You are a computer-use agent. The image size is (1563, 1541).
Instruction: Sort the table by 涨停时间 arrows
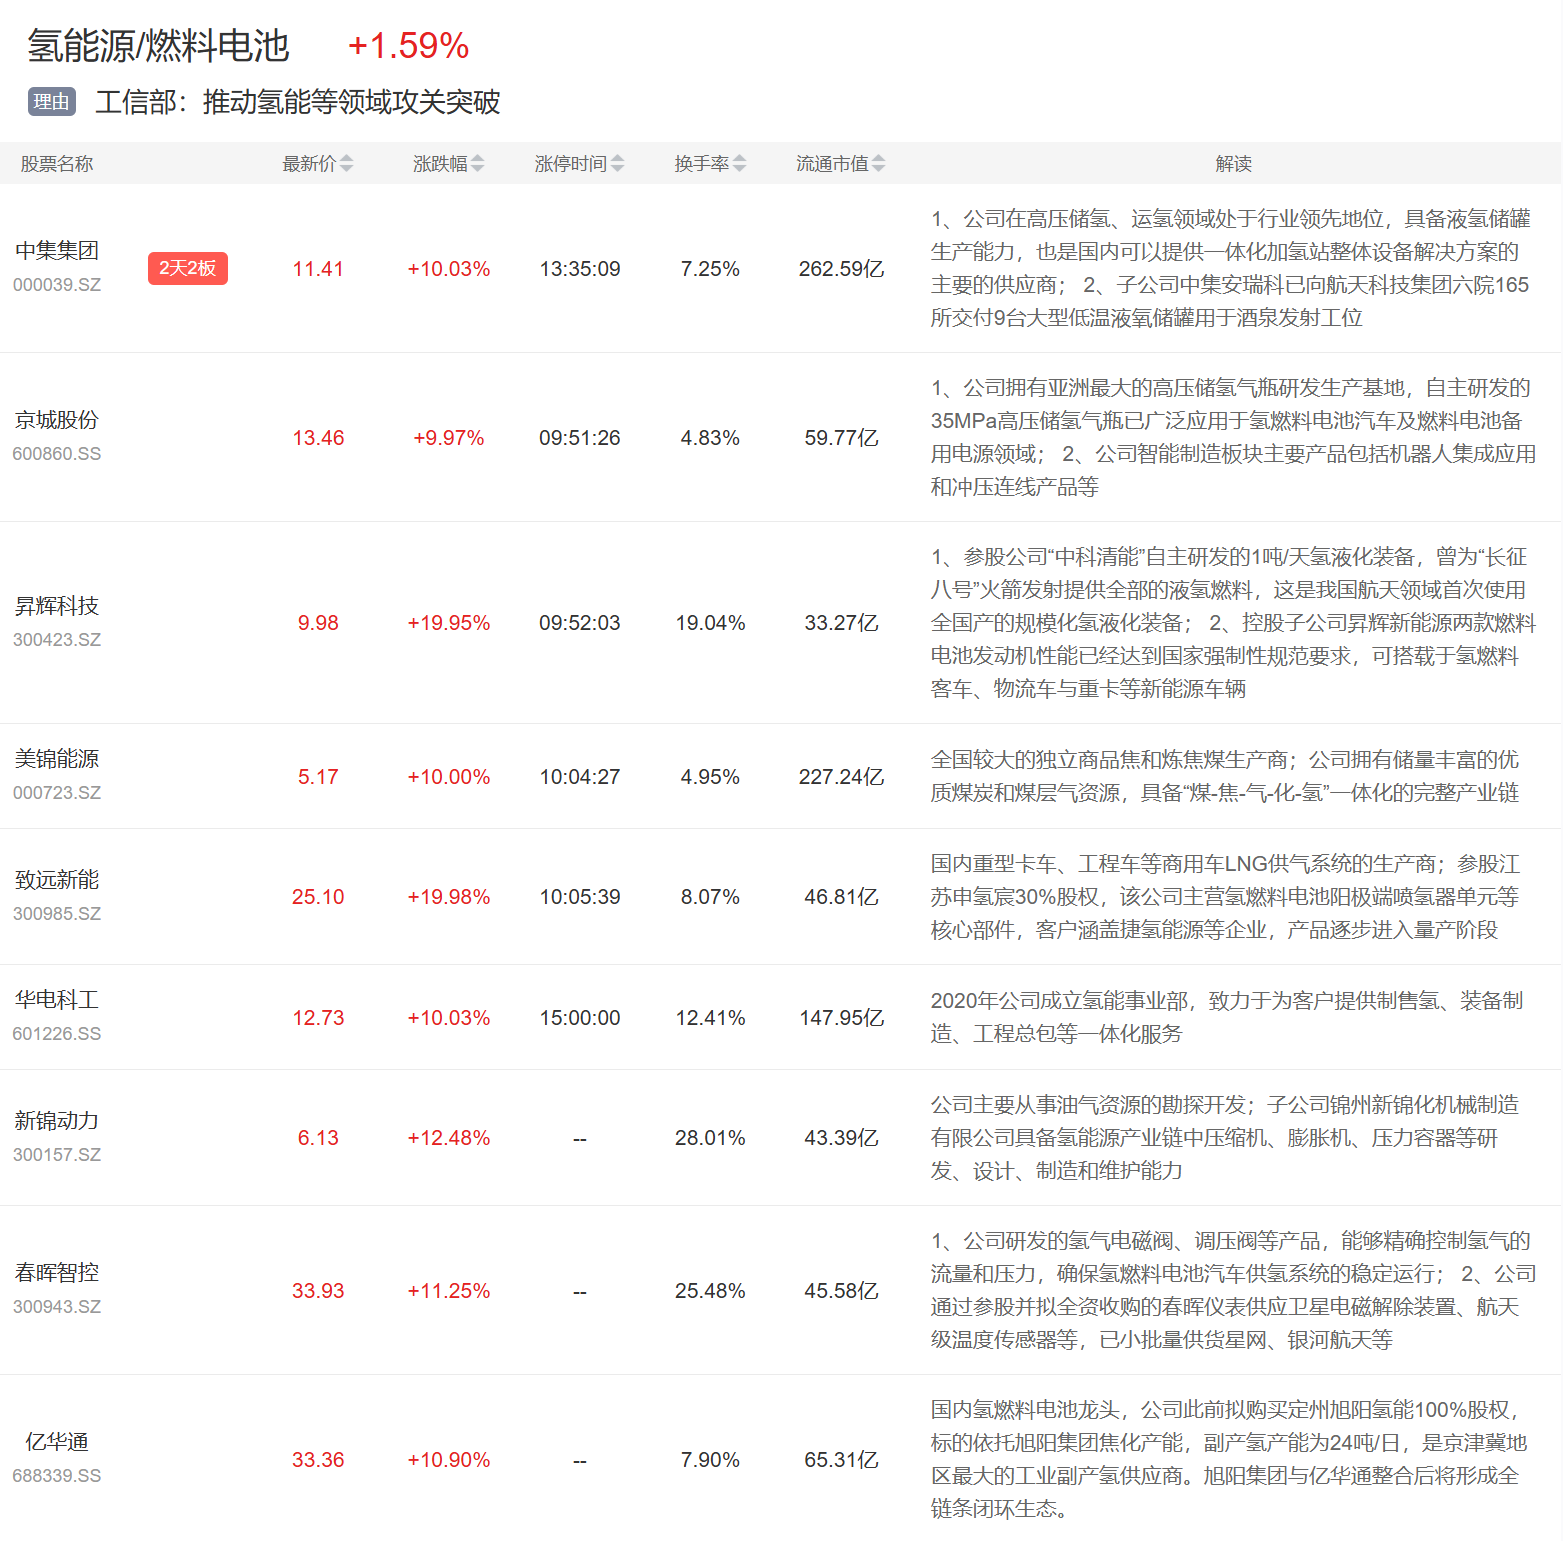[617, 164]
